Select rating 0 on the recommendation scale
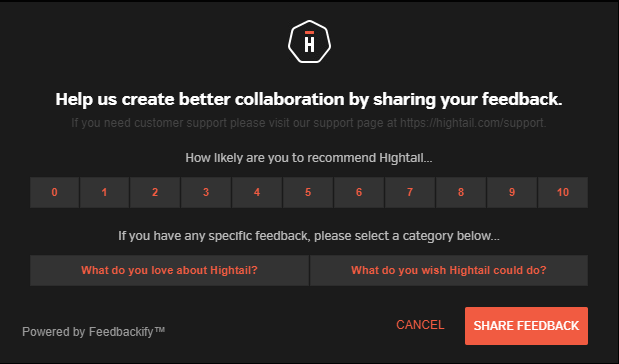 pyautogui.click(x=54, y=192)
